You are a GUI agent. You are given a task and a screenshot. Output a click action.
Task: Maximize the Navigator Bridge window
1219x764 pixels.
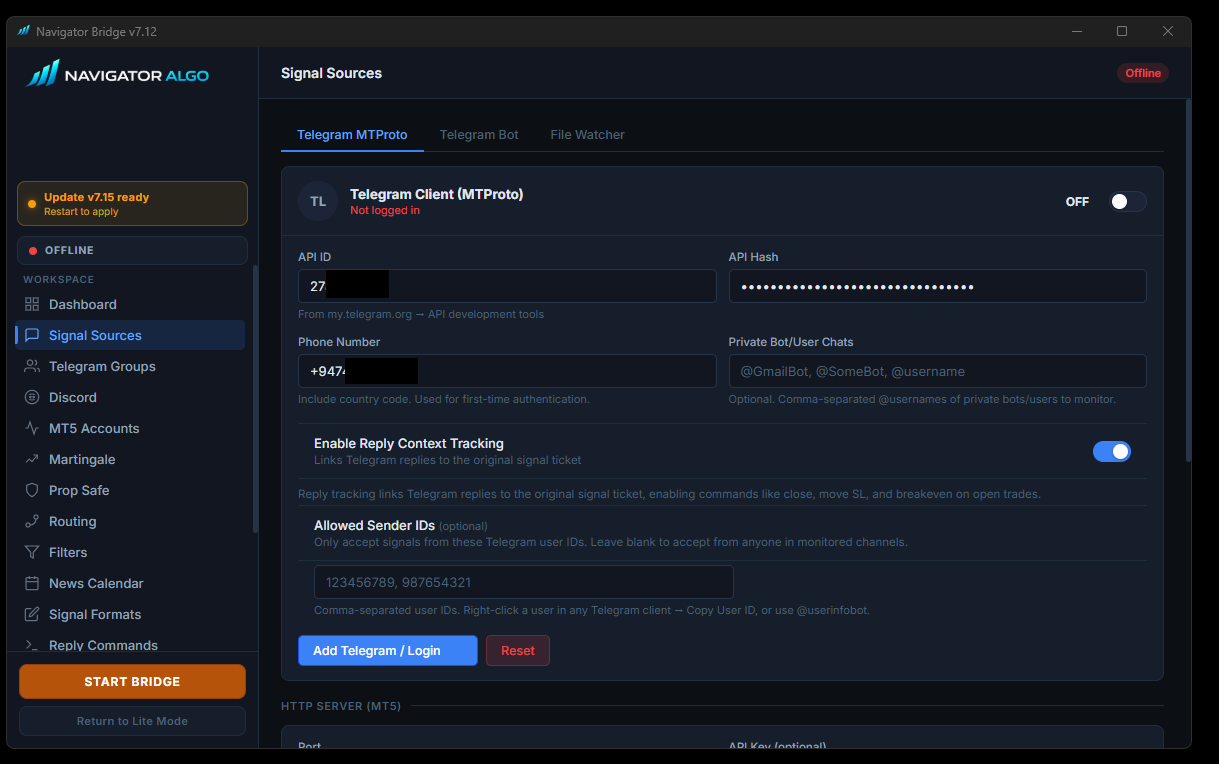pos(1122,31)
